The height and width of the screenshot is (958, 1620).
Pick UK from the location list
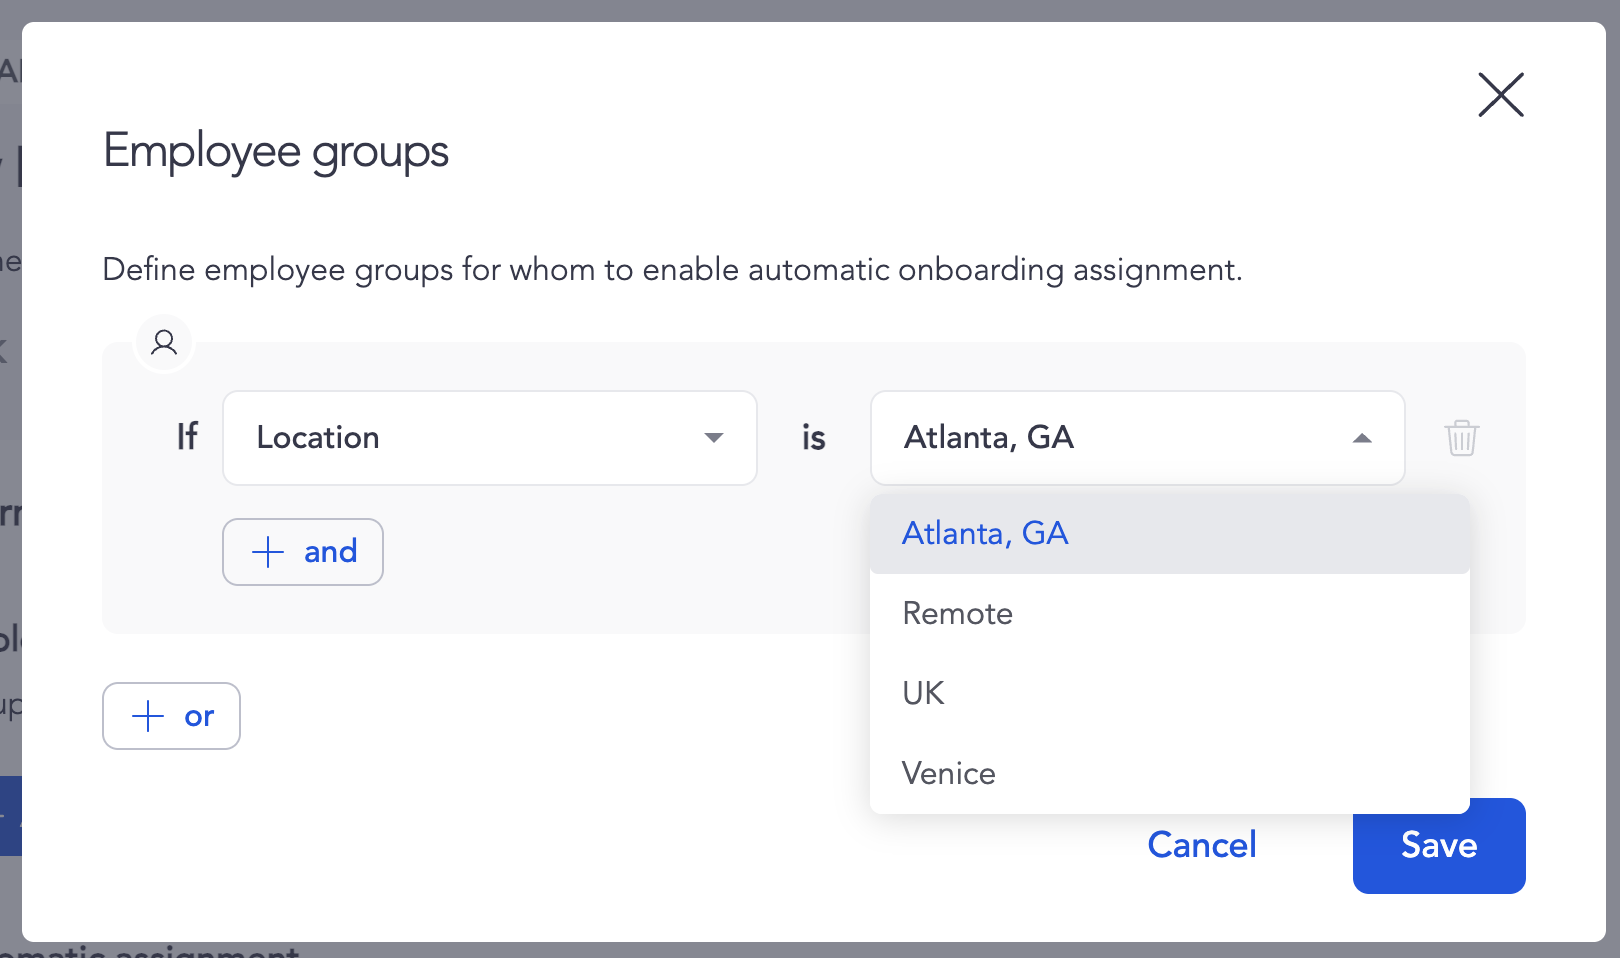[923, 694]
